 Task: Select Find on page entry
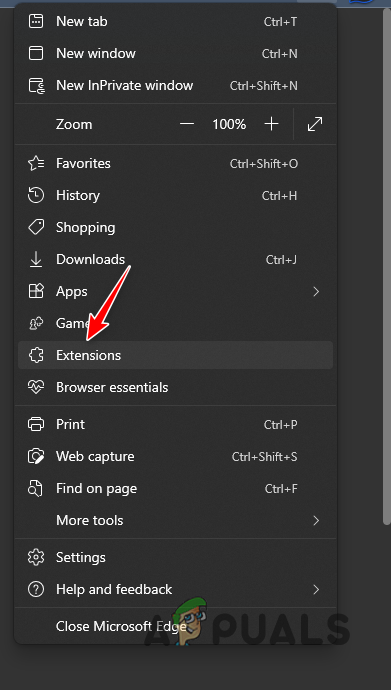175,488
